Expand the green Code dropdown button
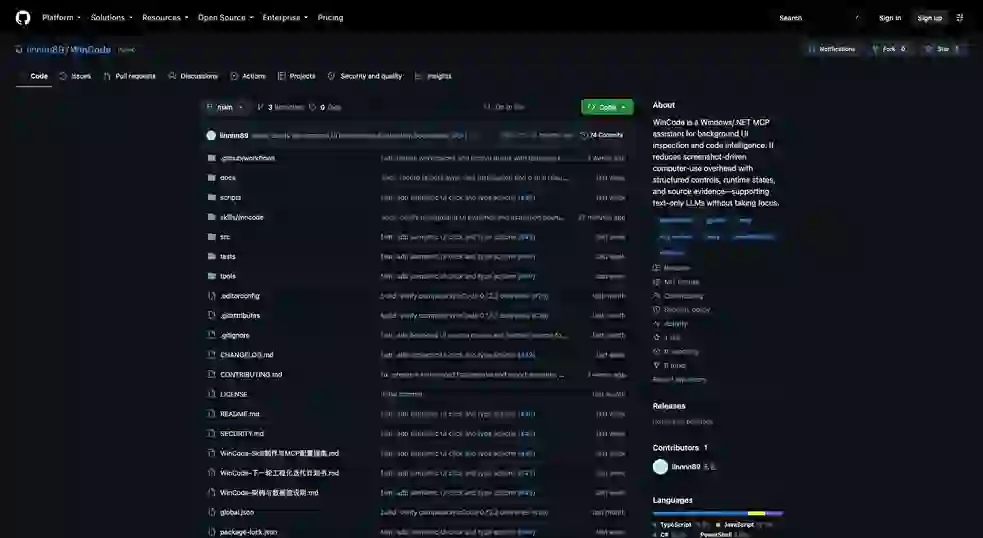This screenshot has width=983, height=538. [x=607, y=107]
